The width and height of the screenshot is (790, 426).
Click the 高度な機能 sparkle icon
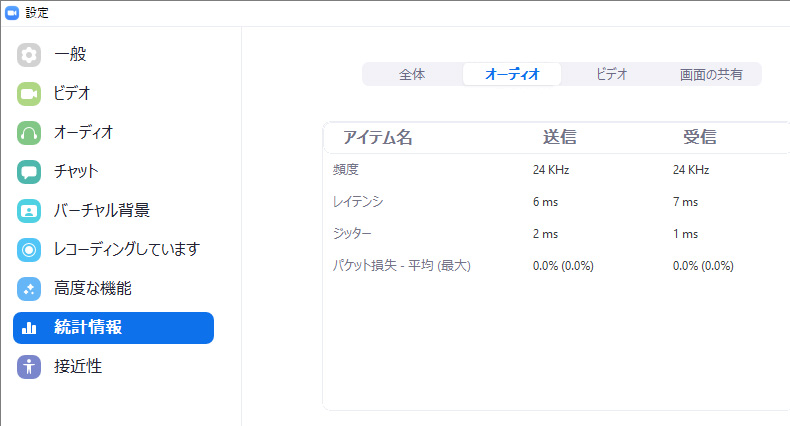click(29, 288)
